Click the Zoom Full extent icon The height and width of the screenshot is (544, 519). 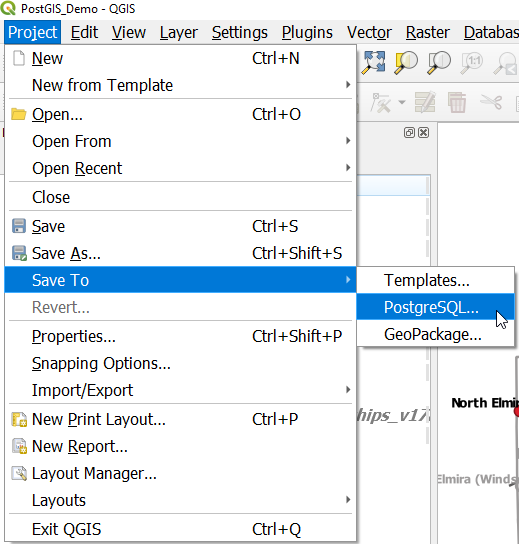(373, 62)
